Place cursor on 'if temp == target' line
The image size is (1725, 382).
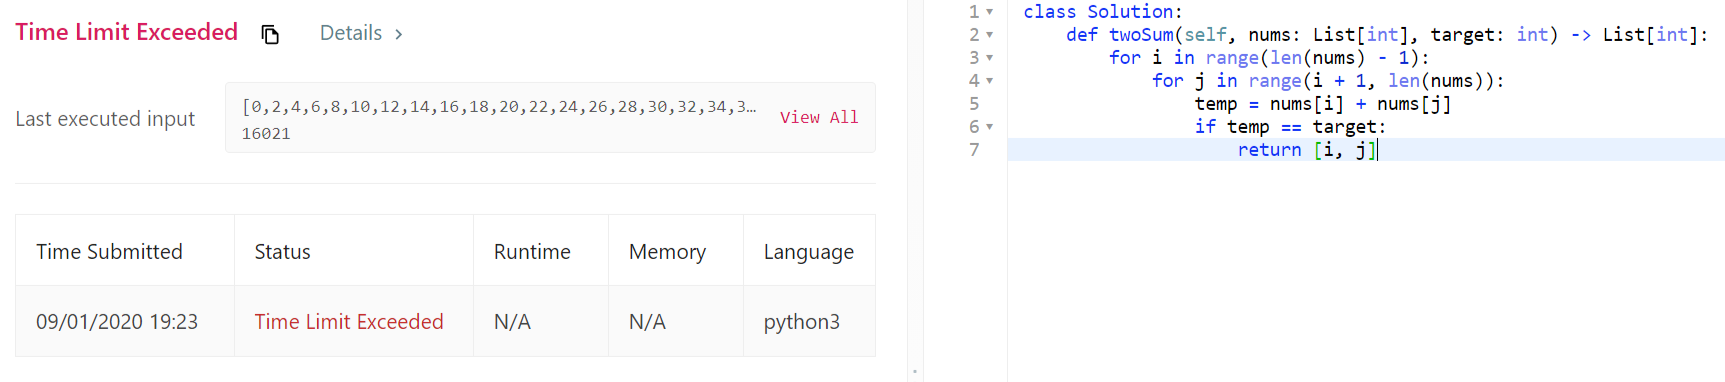click(1291, 127)
